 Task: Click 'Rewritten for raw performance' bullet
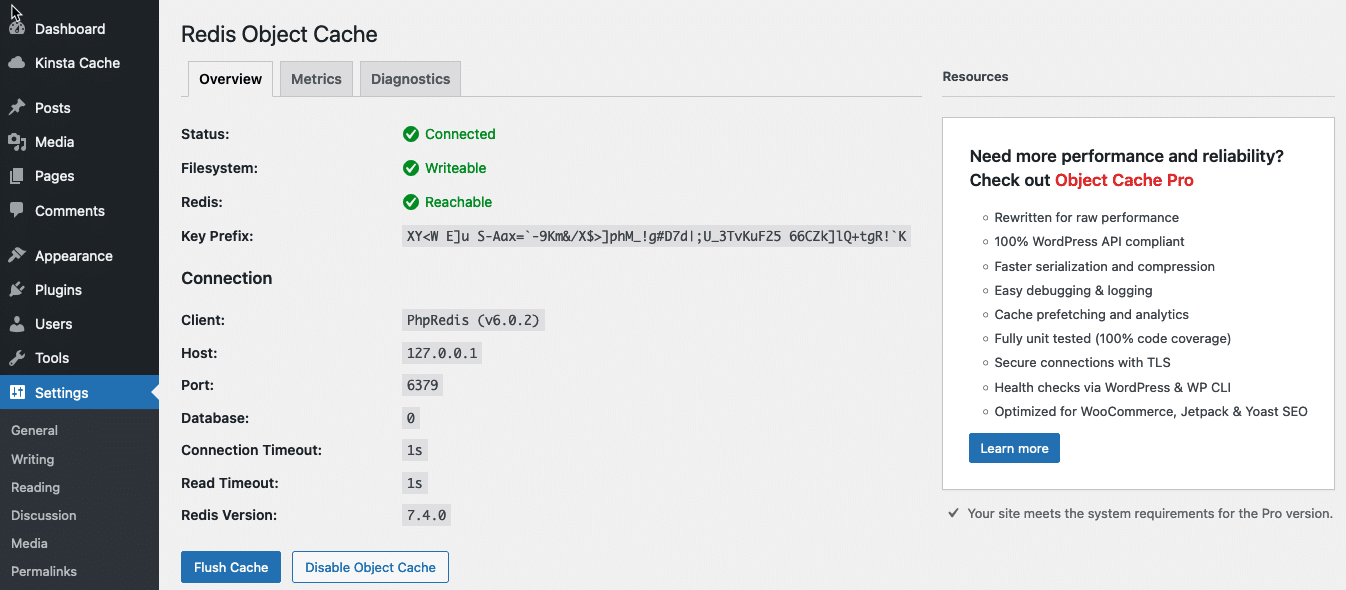(x=1086, y=217)
